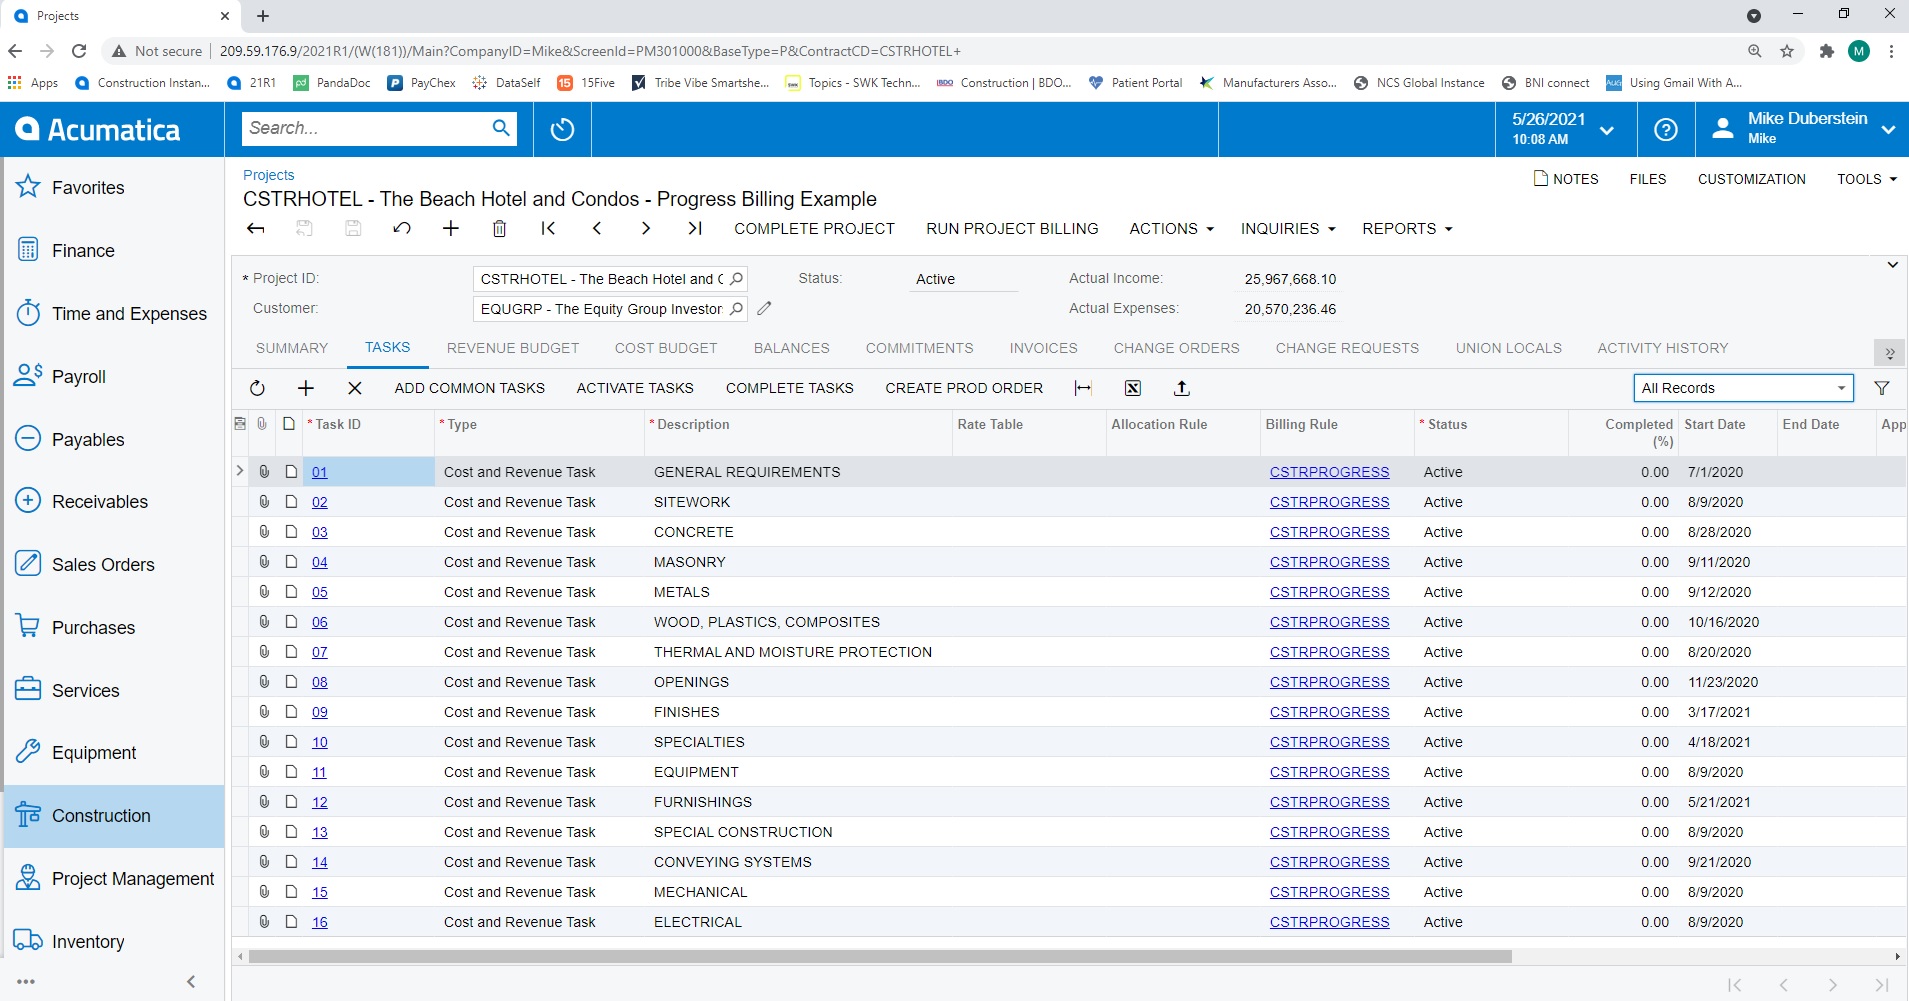Click attachment icon for task 10 row
The width and height of the screenshot is (1909, 1001).
(x=264, y=742)
